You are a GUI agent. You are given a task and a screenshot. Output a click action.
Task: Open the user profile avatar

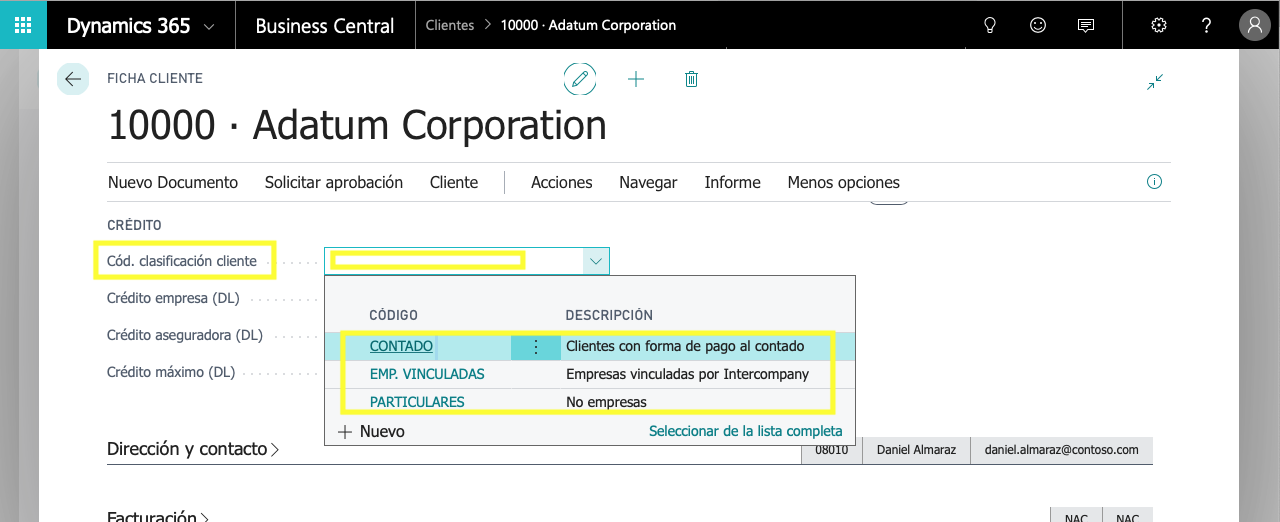click(x=1254, y=25)
